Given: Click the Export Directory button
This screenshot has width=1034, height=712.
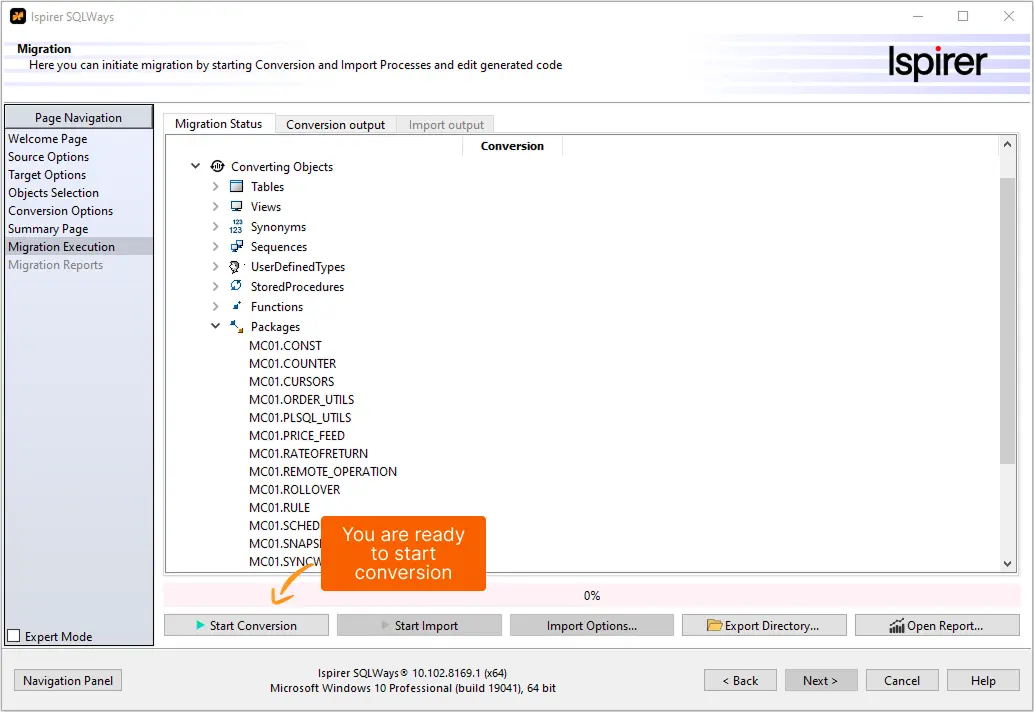Looking at the screenshot, I should click(764, 625).
